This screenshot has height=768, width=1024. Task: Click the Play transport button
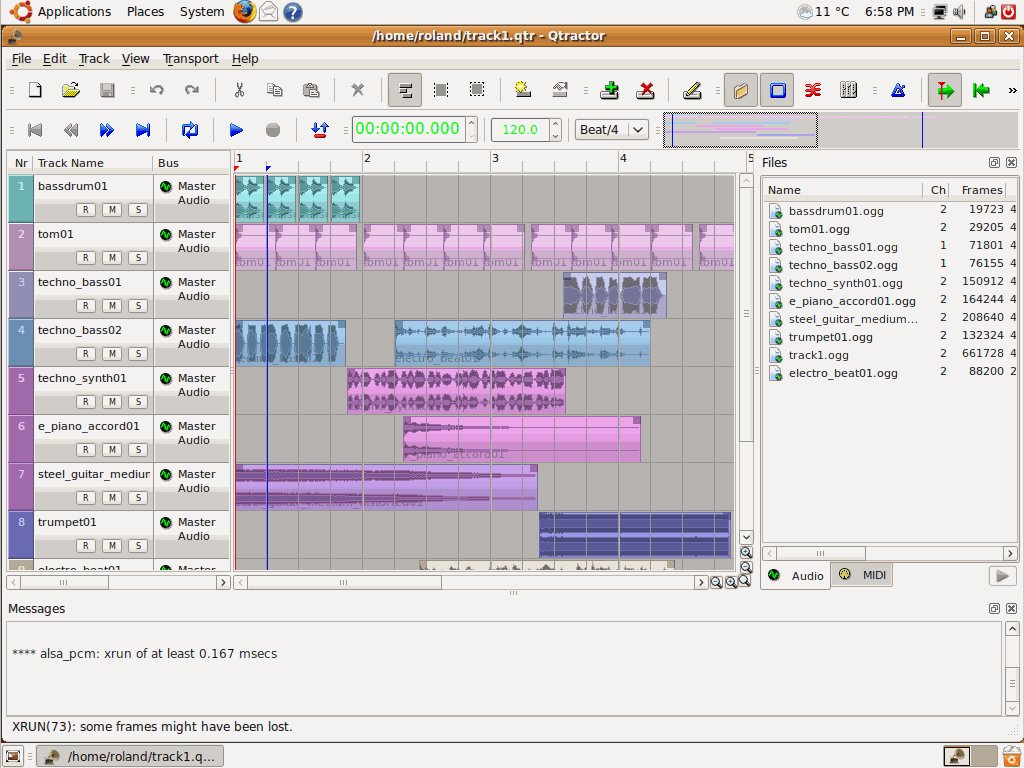[237, 130]
